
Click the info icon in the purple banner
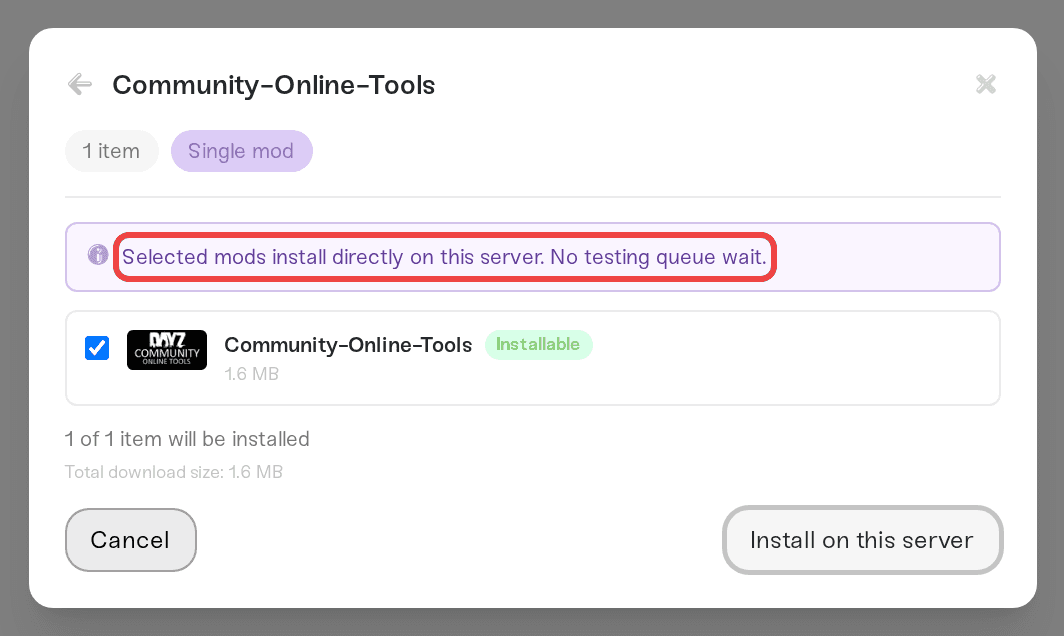[x=98, y=255]
